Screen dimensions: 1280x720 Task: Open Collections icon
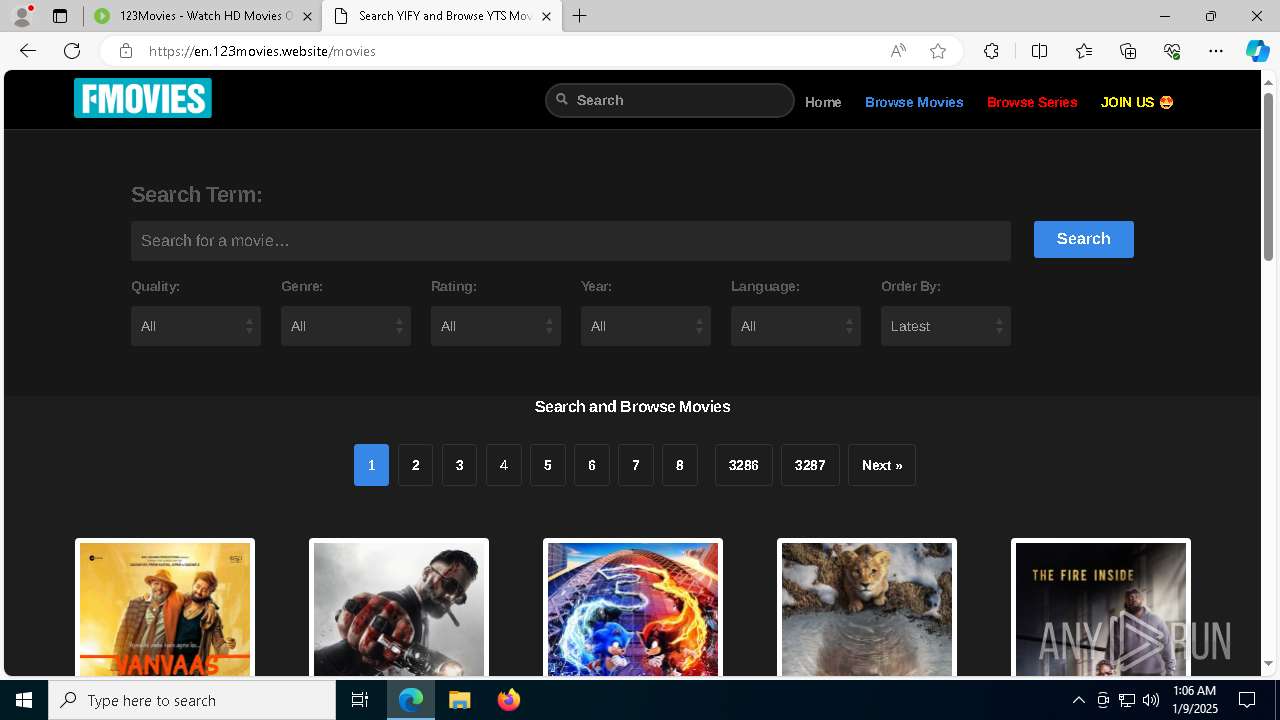point(1128,51)
